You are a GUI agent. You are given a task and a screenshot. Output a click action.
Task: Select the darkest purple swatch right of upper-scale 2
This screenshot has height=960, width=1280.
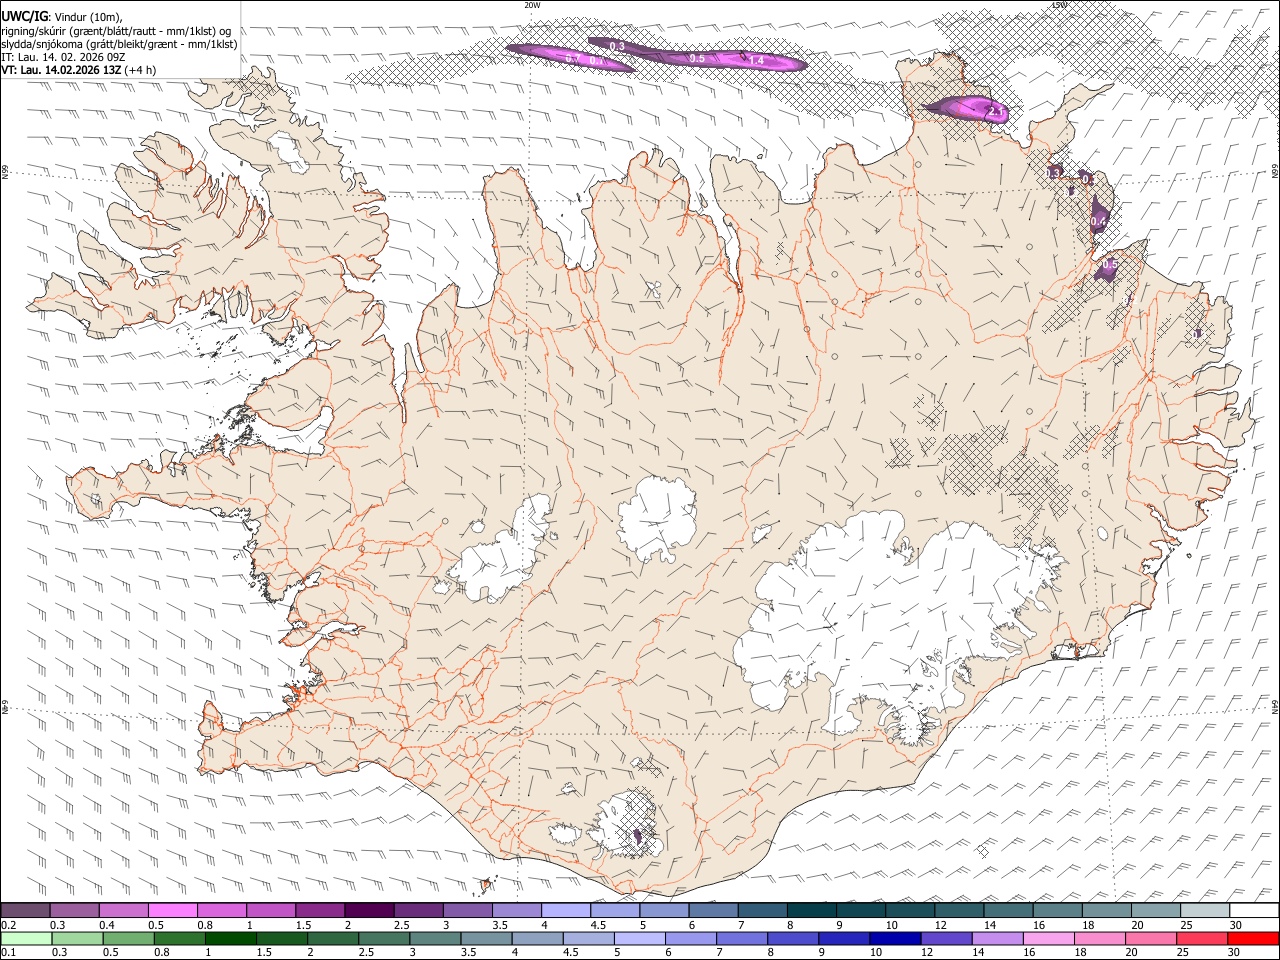(x=368, y=910)
